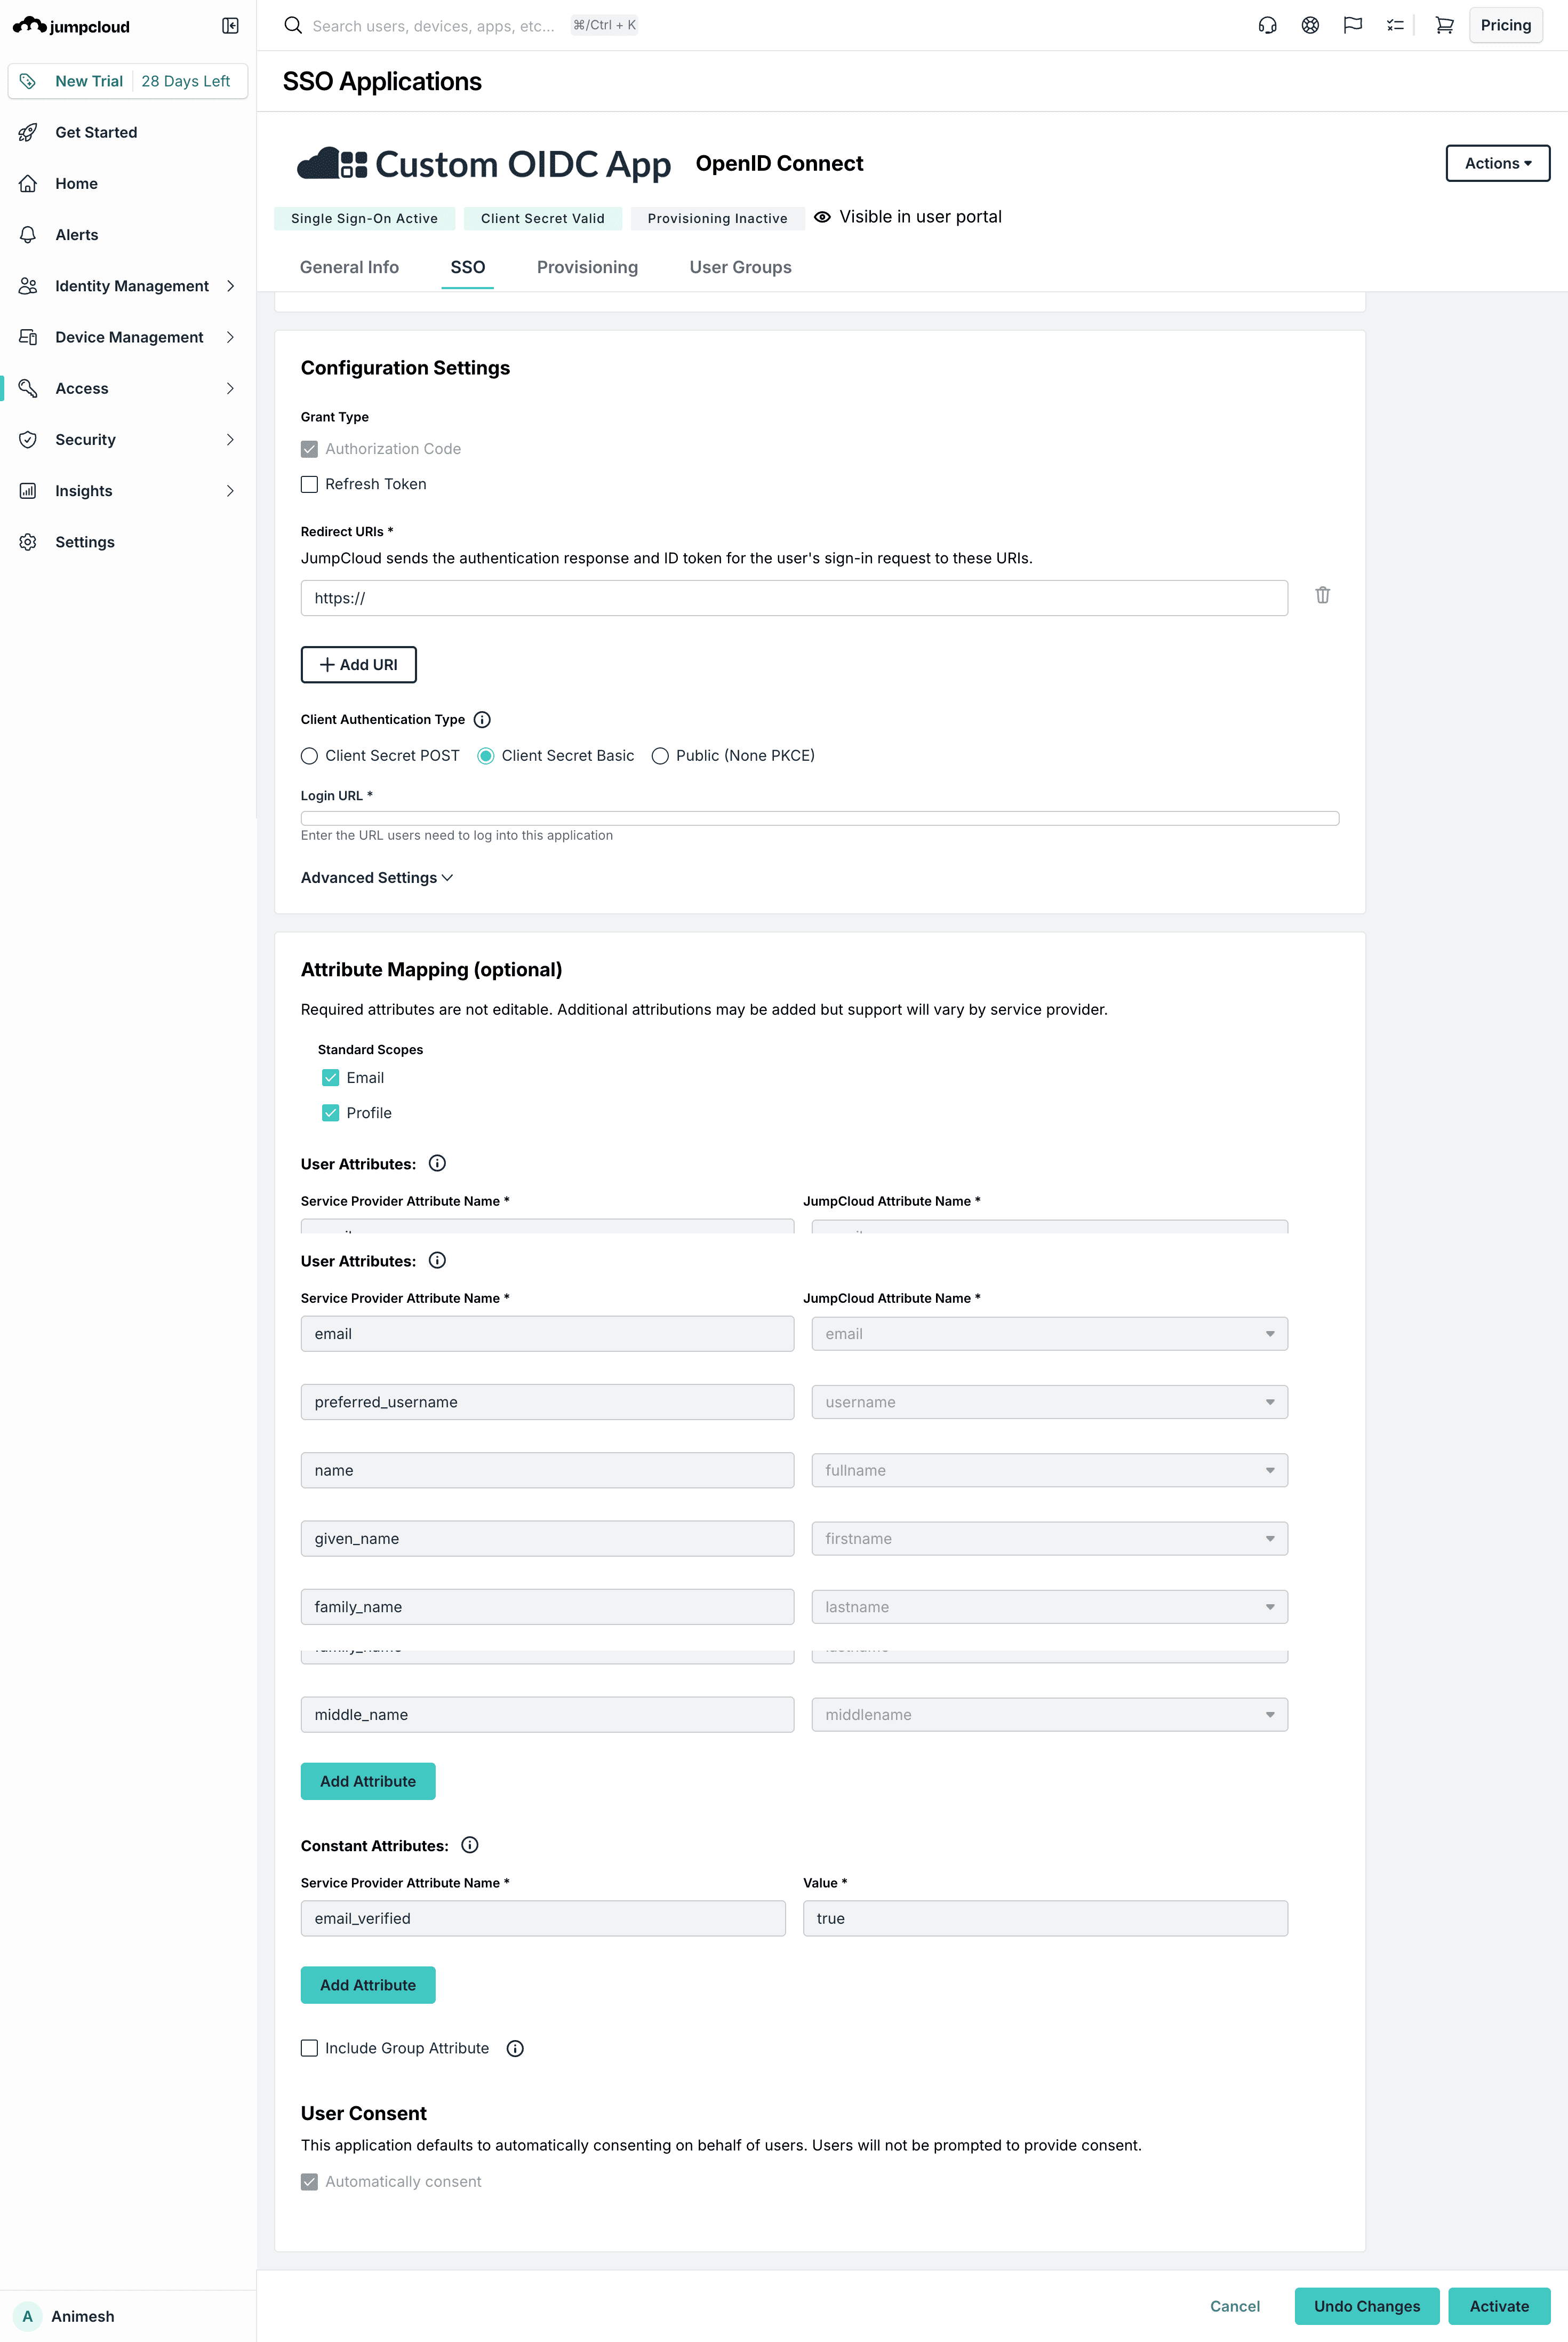The image size is (1568, 2342).
Task: Click the Insights chart icon
Action: pyautogui.click(x=28, y=491)
